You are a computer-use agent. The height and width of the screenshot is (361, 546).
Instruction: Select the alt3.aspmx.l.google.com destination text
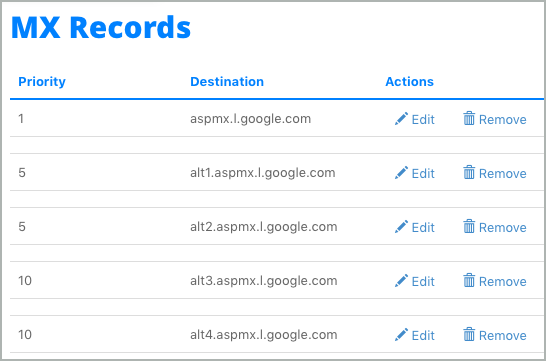tap(264, 281)
